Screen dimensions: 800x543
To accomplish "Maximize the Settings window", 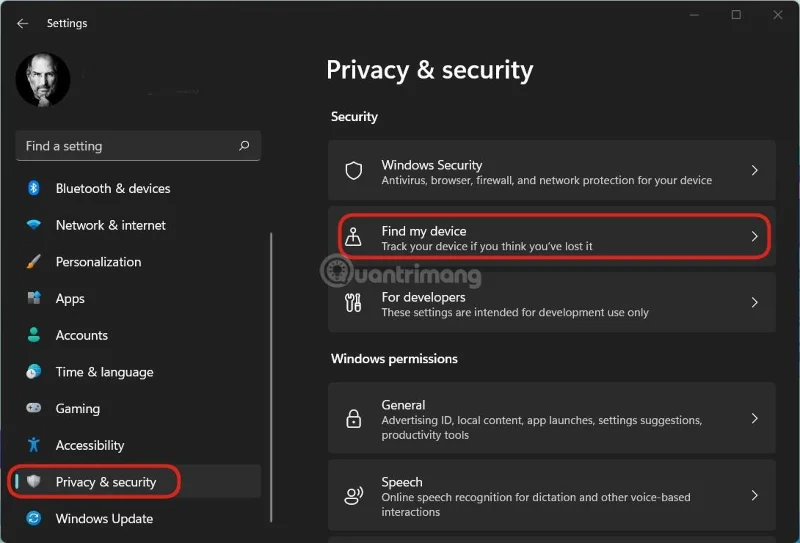I will [736, 15].
